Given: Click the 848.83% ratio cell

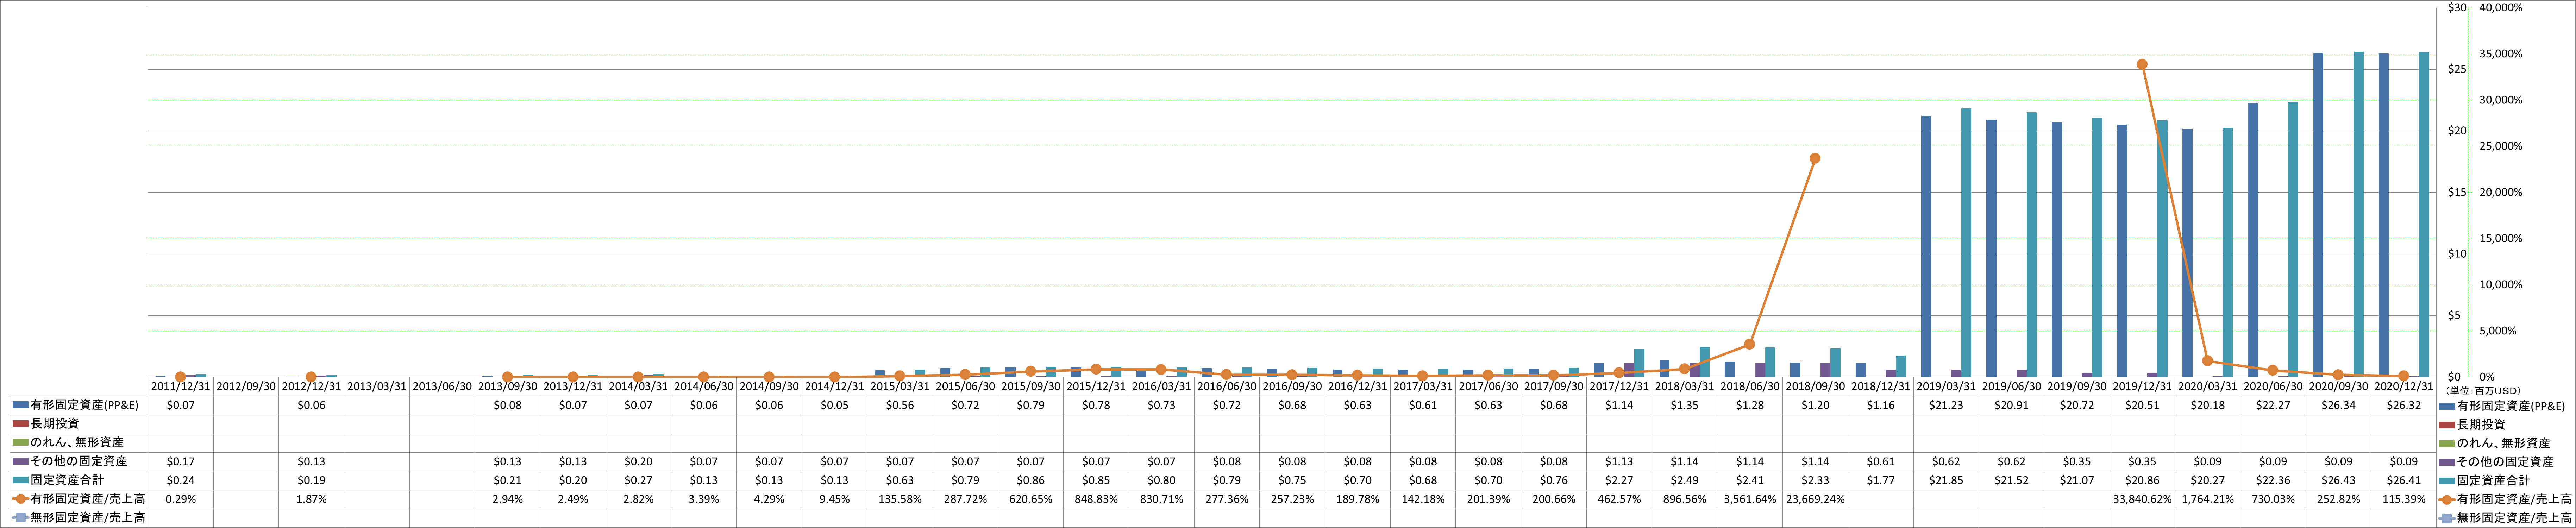Looking at the screenshot, I should pyautogui.click(x=1096, y=499).
